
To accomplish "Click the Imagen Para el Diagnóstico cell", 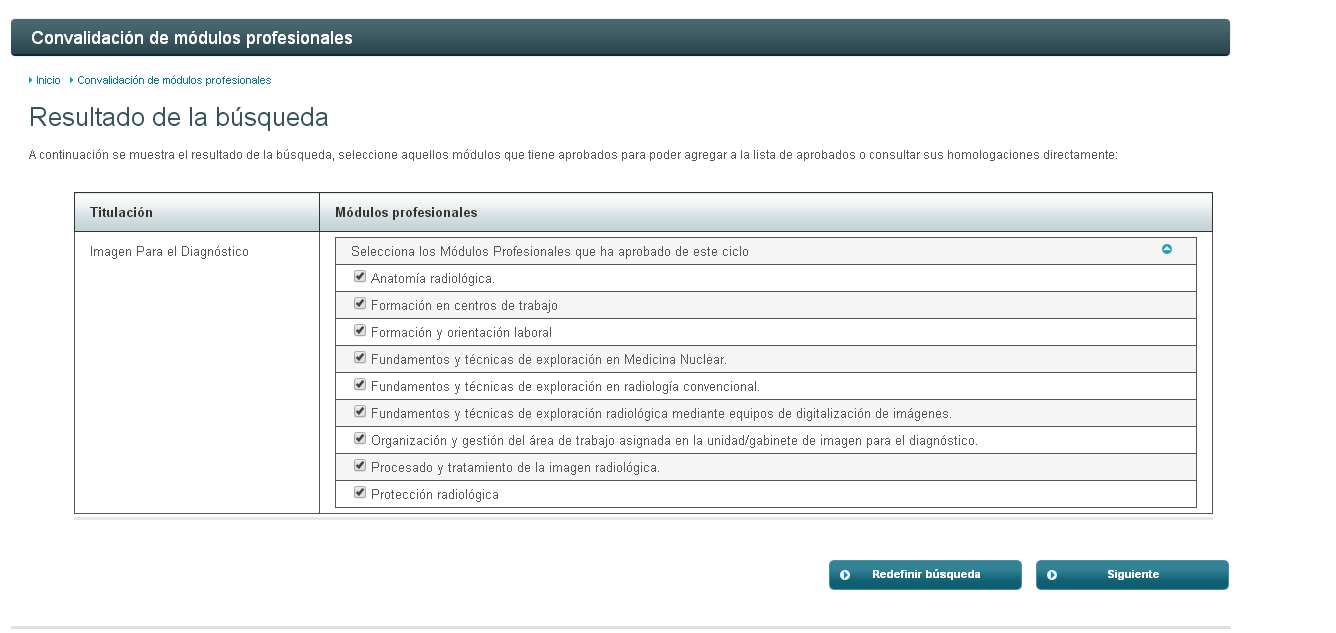I will tap(169, 252).
